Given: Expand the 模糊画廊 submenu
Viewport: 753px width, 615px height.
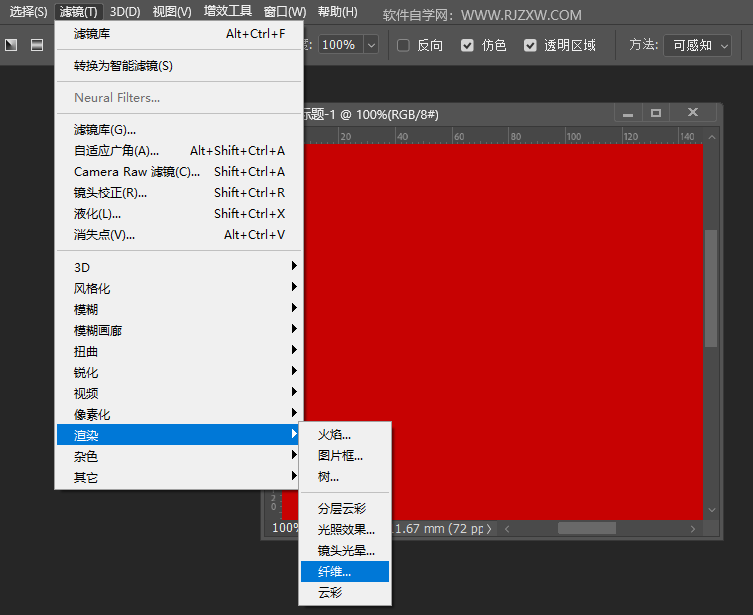Looking at the screenshot, I should (x=179, y=330).
